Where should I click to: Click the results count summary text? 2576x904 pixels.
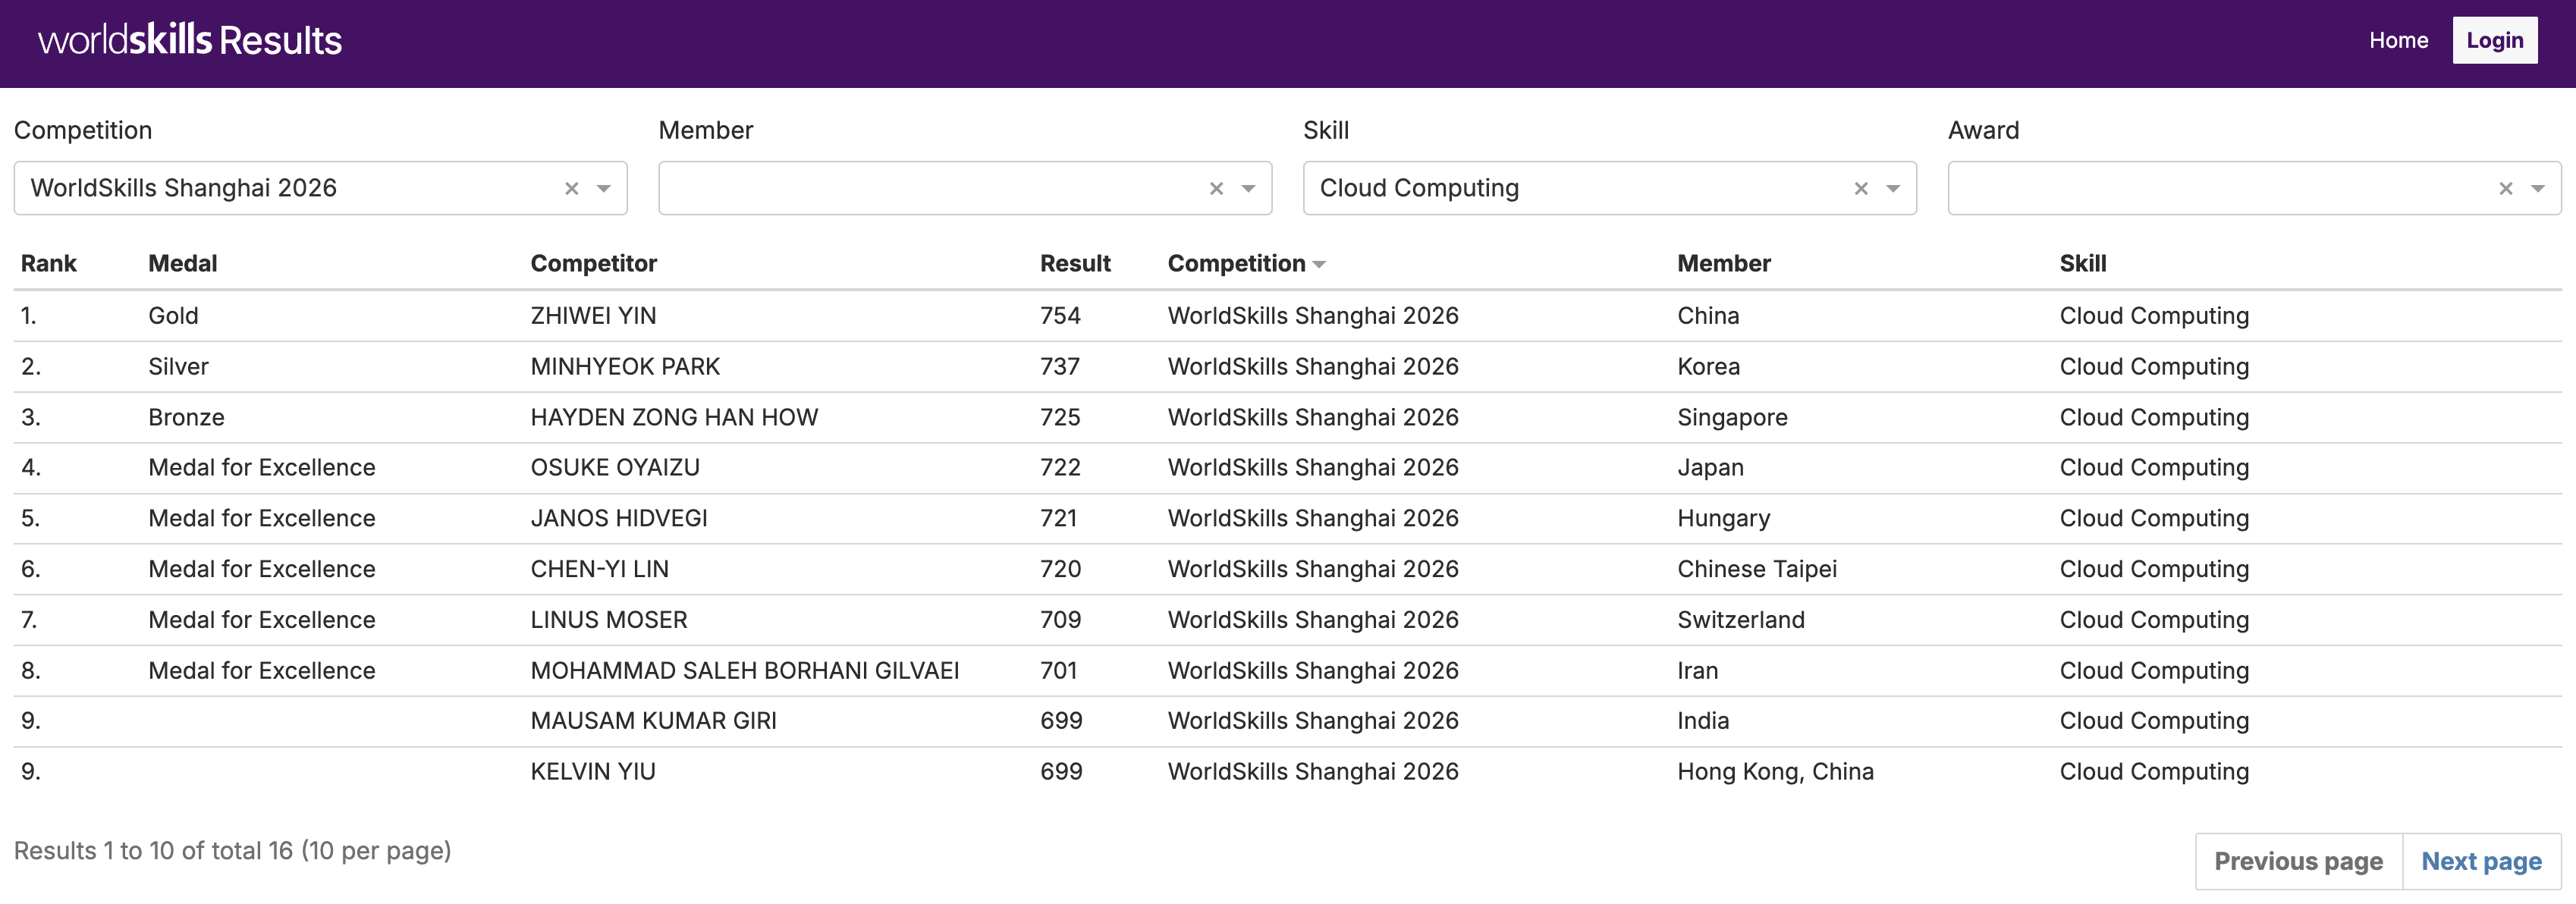pos(233,851)
